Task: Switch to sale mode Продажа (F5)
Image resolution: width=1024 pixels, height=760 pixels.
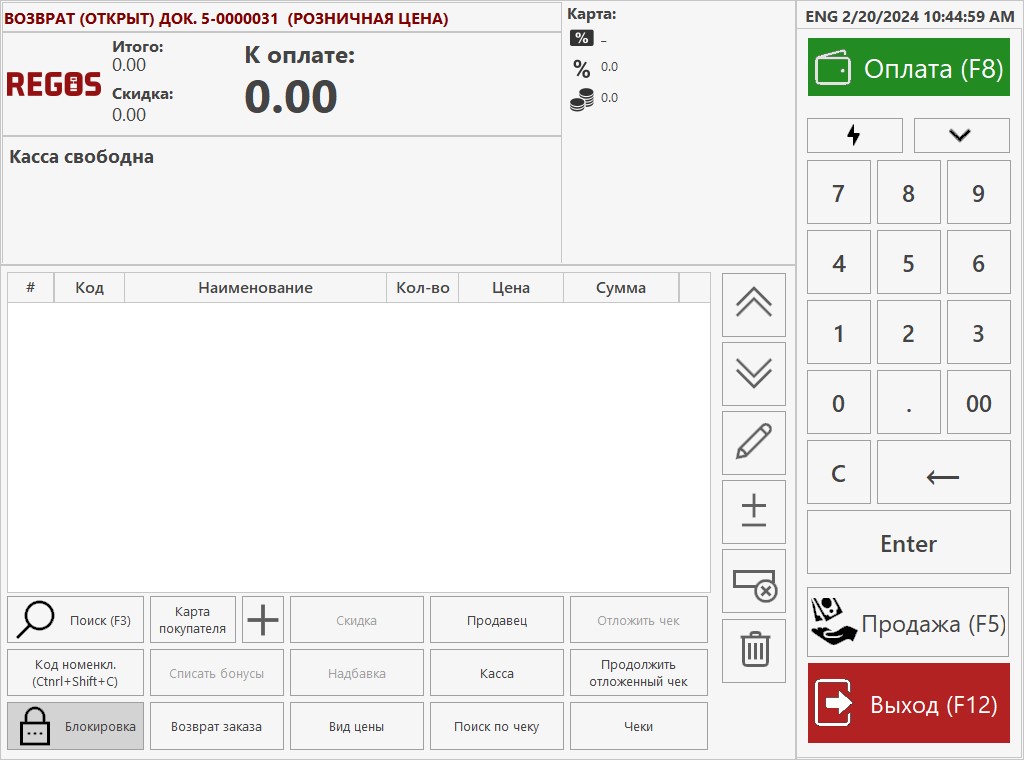Action: point(908,623)
